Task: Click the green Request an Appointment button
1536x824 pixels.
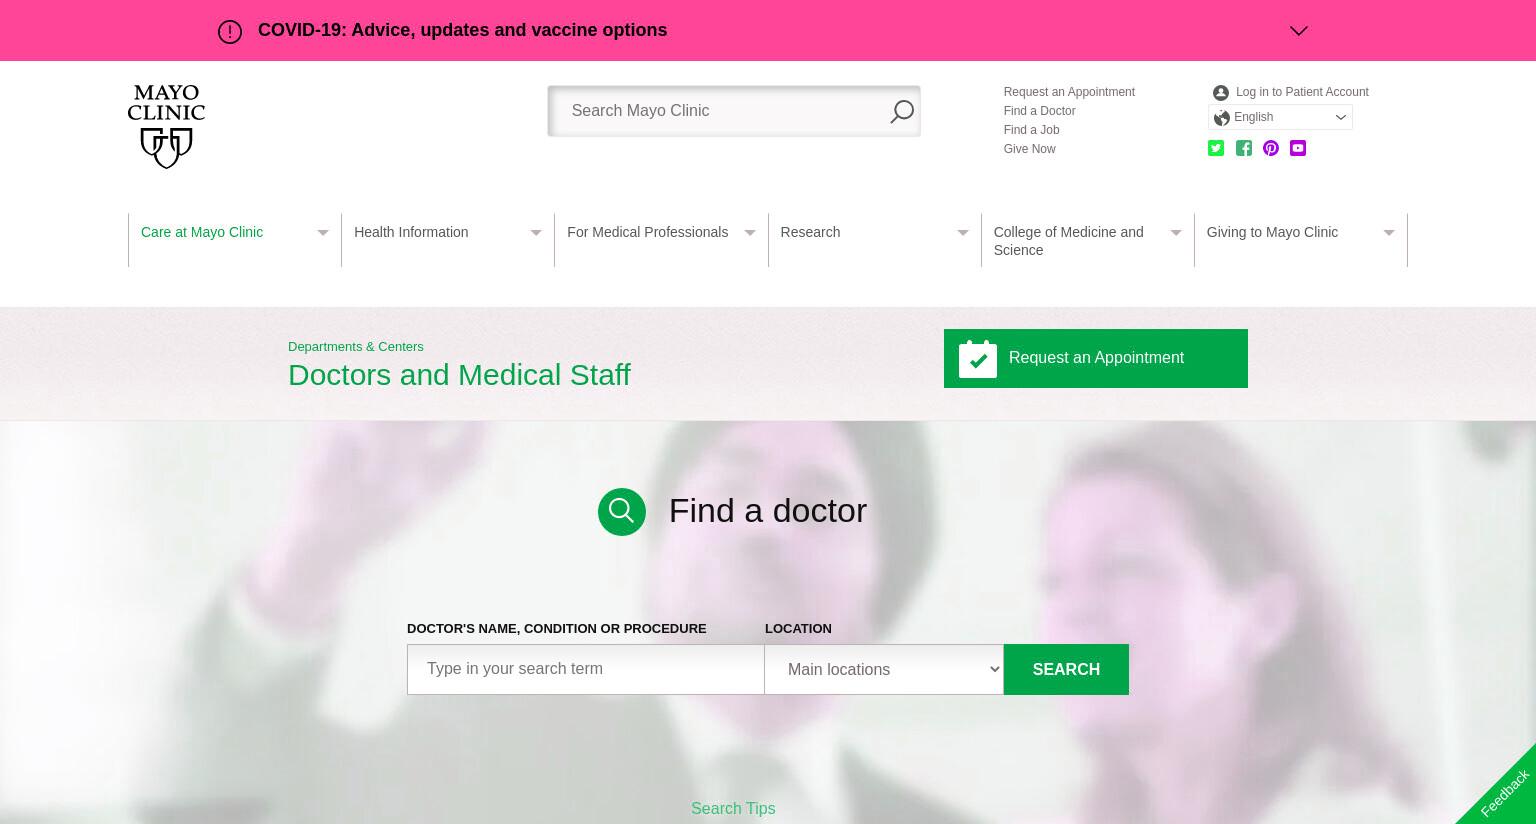Action: (x=1096, y=358)
